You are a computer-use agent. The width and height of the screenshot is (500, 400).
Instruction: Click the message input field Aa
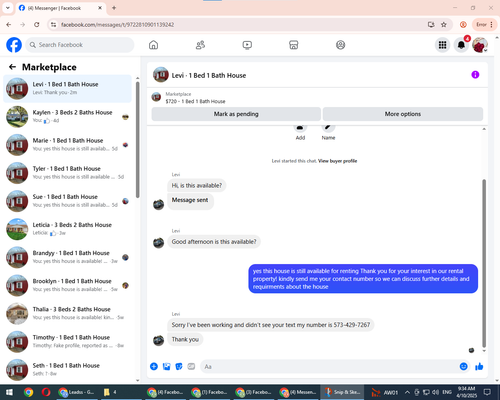tap(329, 366)
